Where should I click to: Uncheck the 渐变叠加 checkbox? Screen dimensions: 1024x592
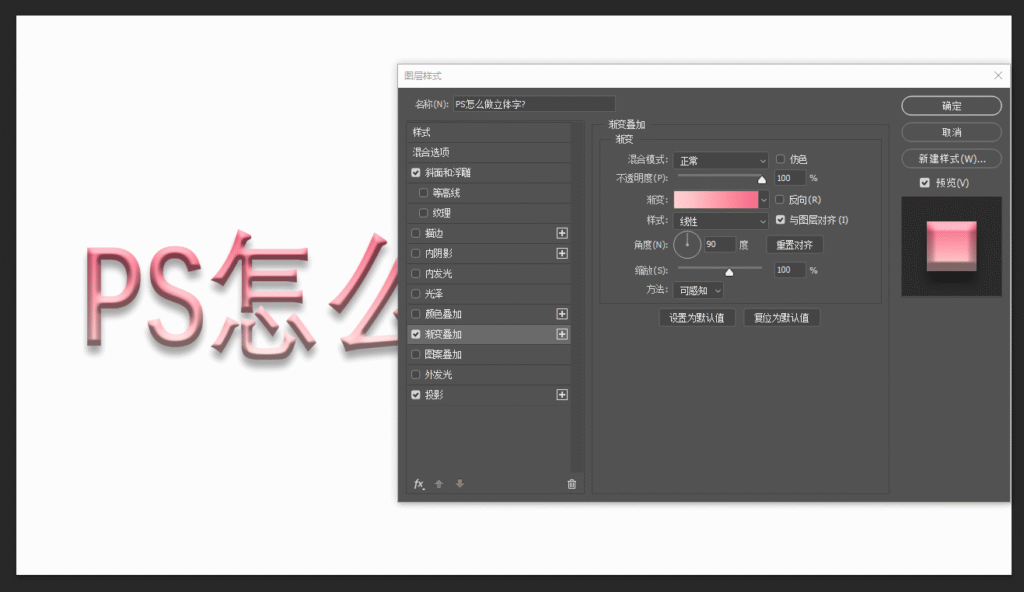415,335
